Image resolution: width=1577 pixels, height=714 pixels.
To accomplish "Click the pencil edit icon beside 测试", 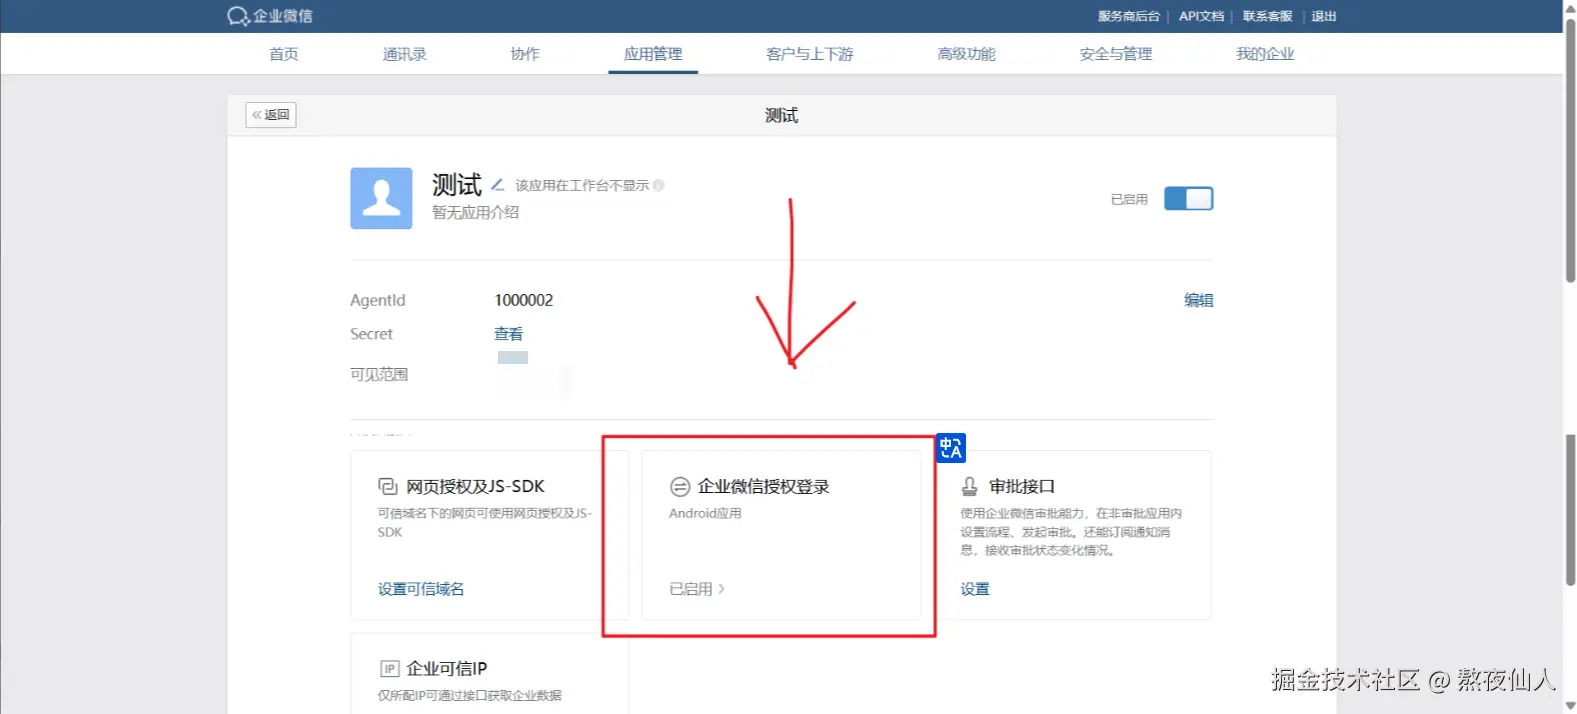I will pos(497,185).
